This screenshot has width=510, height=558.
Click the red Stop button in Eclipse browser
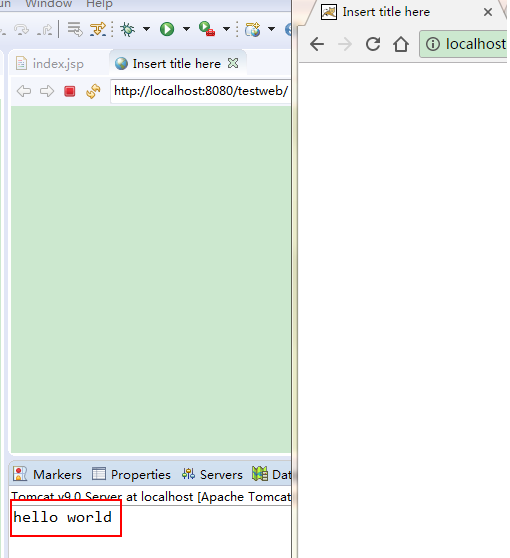click(x=70, y=91)
